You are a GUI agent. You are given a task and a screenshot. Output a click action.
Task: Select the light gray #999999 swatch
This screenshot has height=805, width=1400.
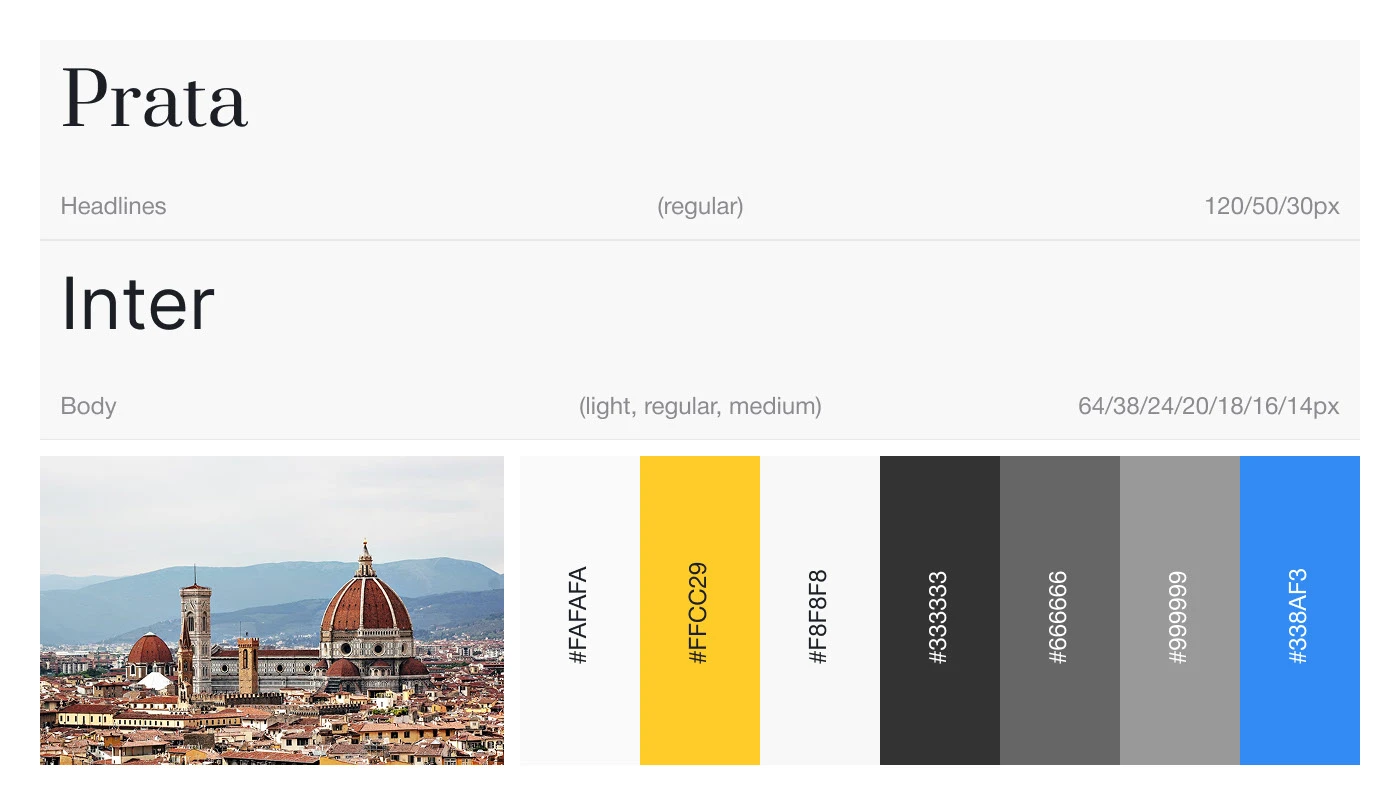(x=1180, y=610)
